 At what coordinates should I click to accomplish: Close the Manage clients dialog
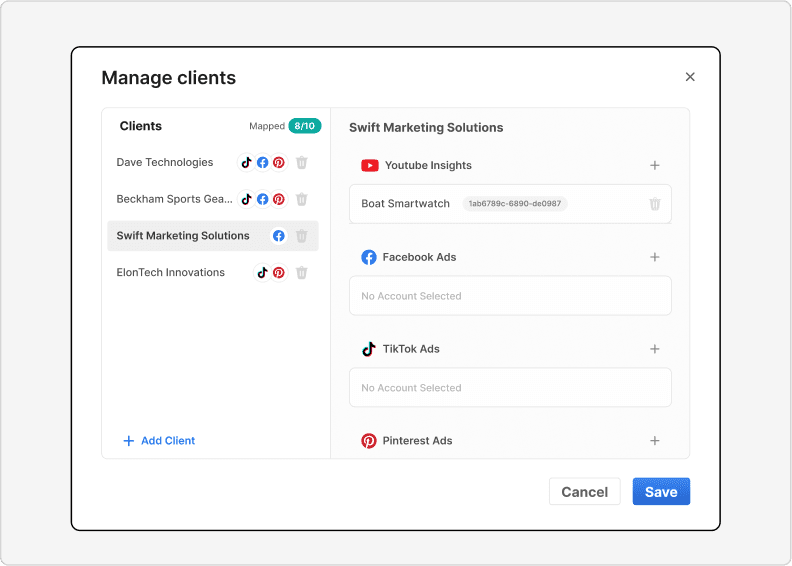690,77
